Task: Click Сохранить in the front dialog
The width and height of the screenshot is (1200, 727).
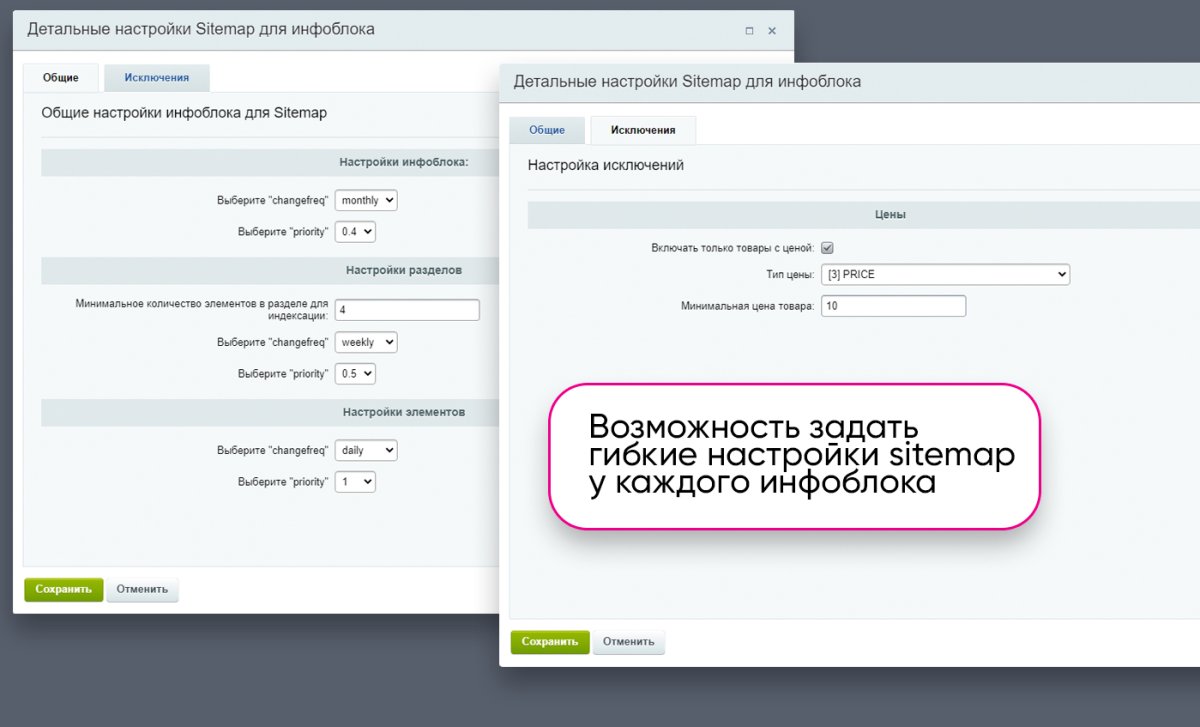Action: [551, 642]
